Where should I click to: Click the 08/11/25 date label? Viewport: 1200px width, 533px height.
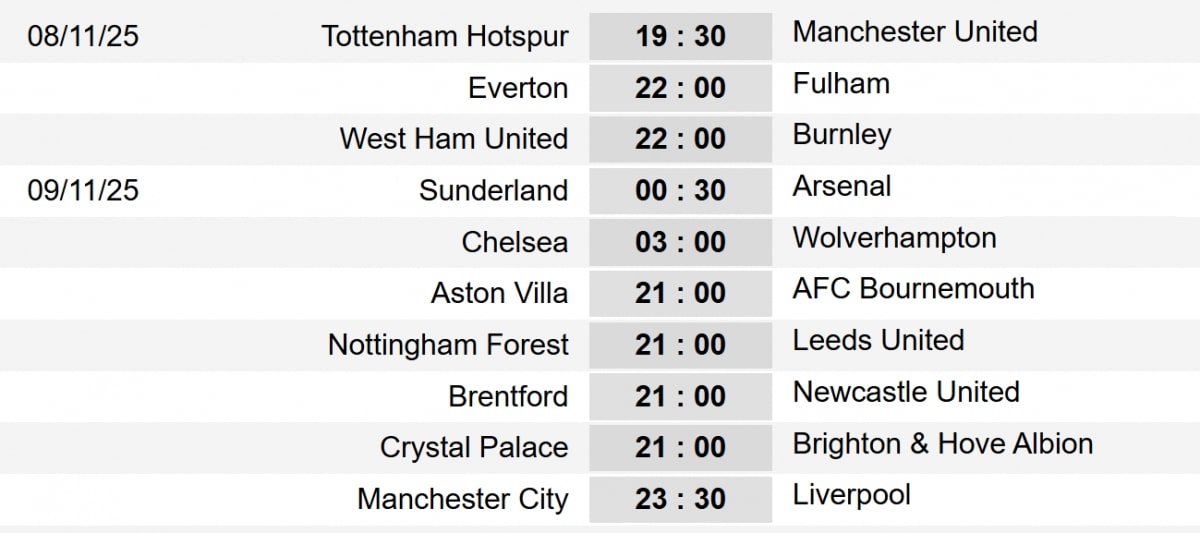tap(83, 37)
